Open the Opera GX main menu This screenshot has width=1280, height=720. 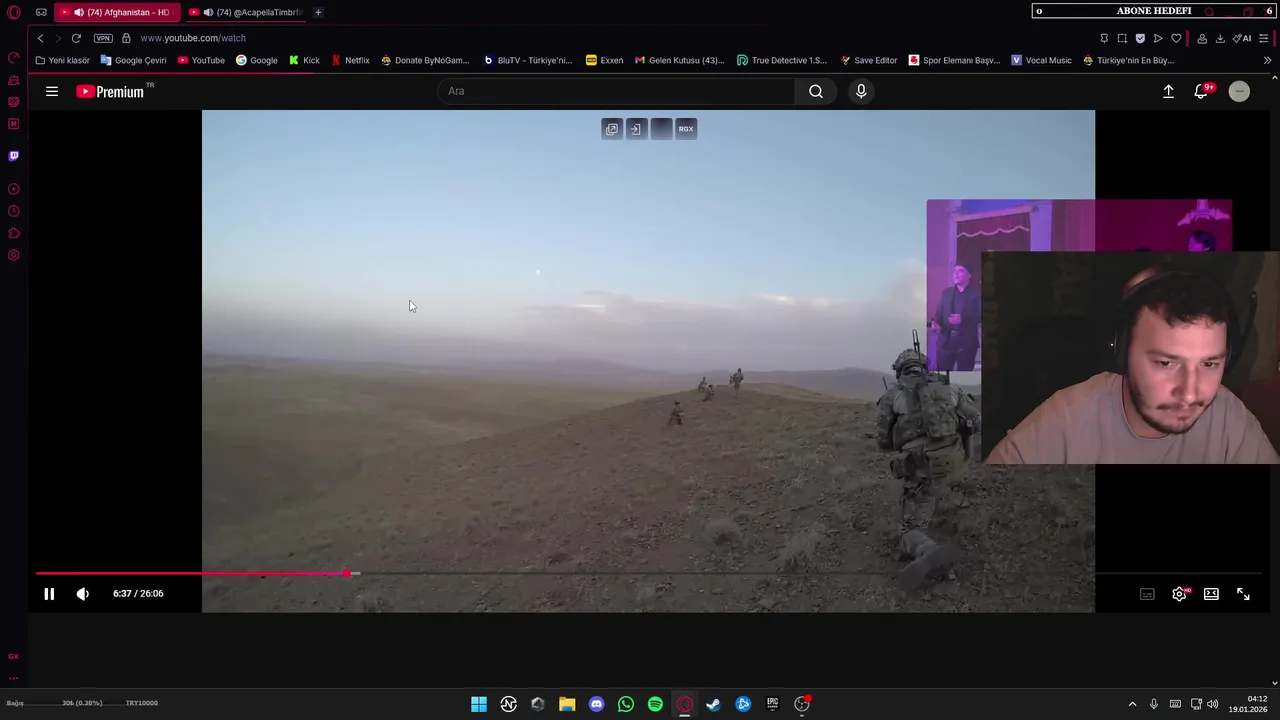pyautogui.click(x=13, y=12)
